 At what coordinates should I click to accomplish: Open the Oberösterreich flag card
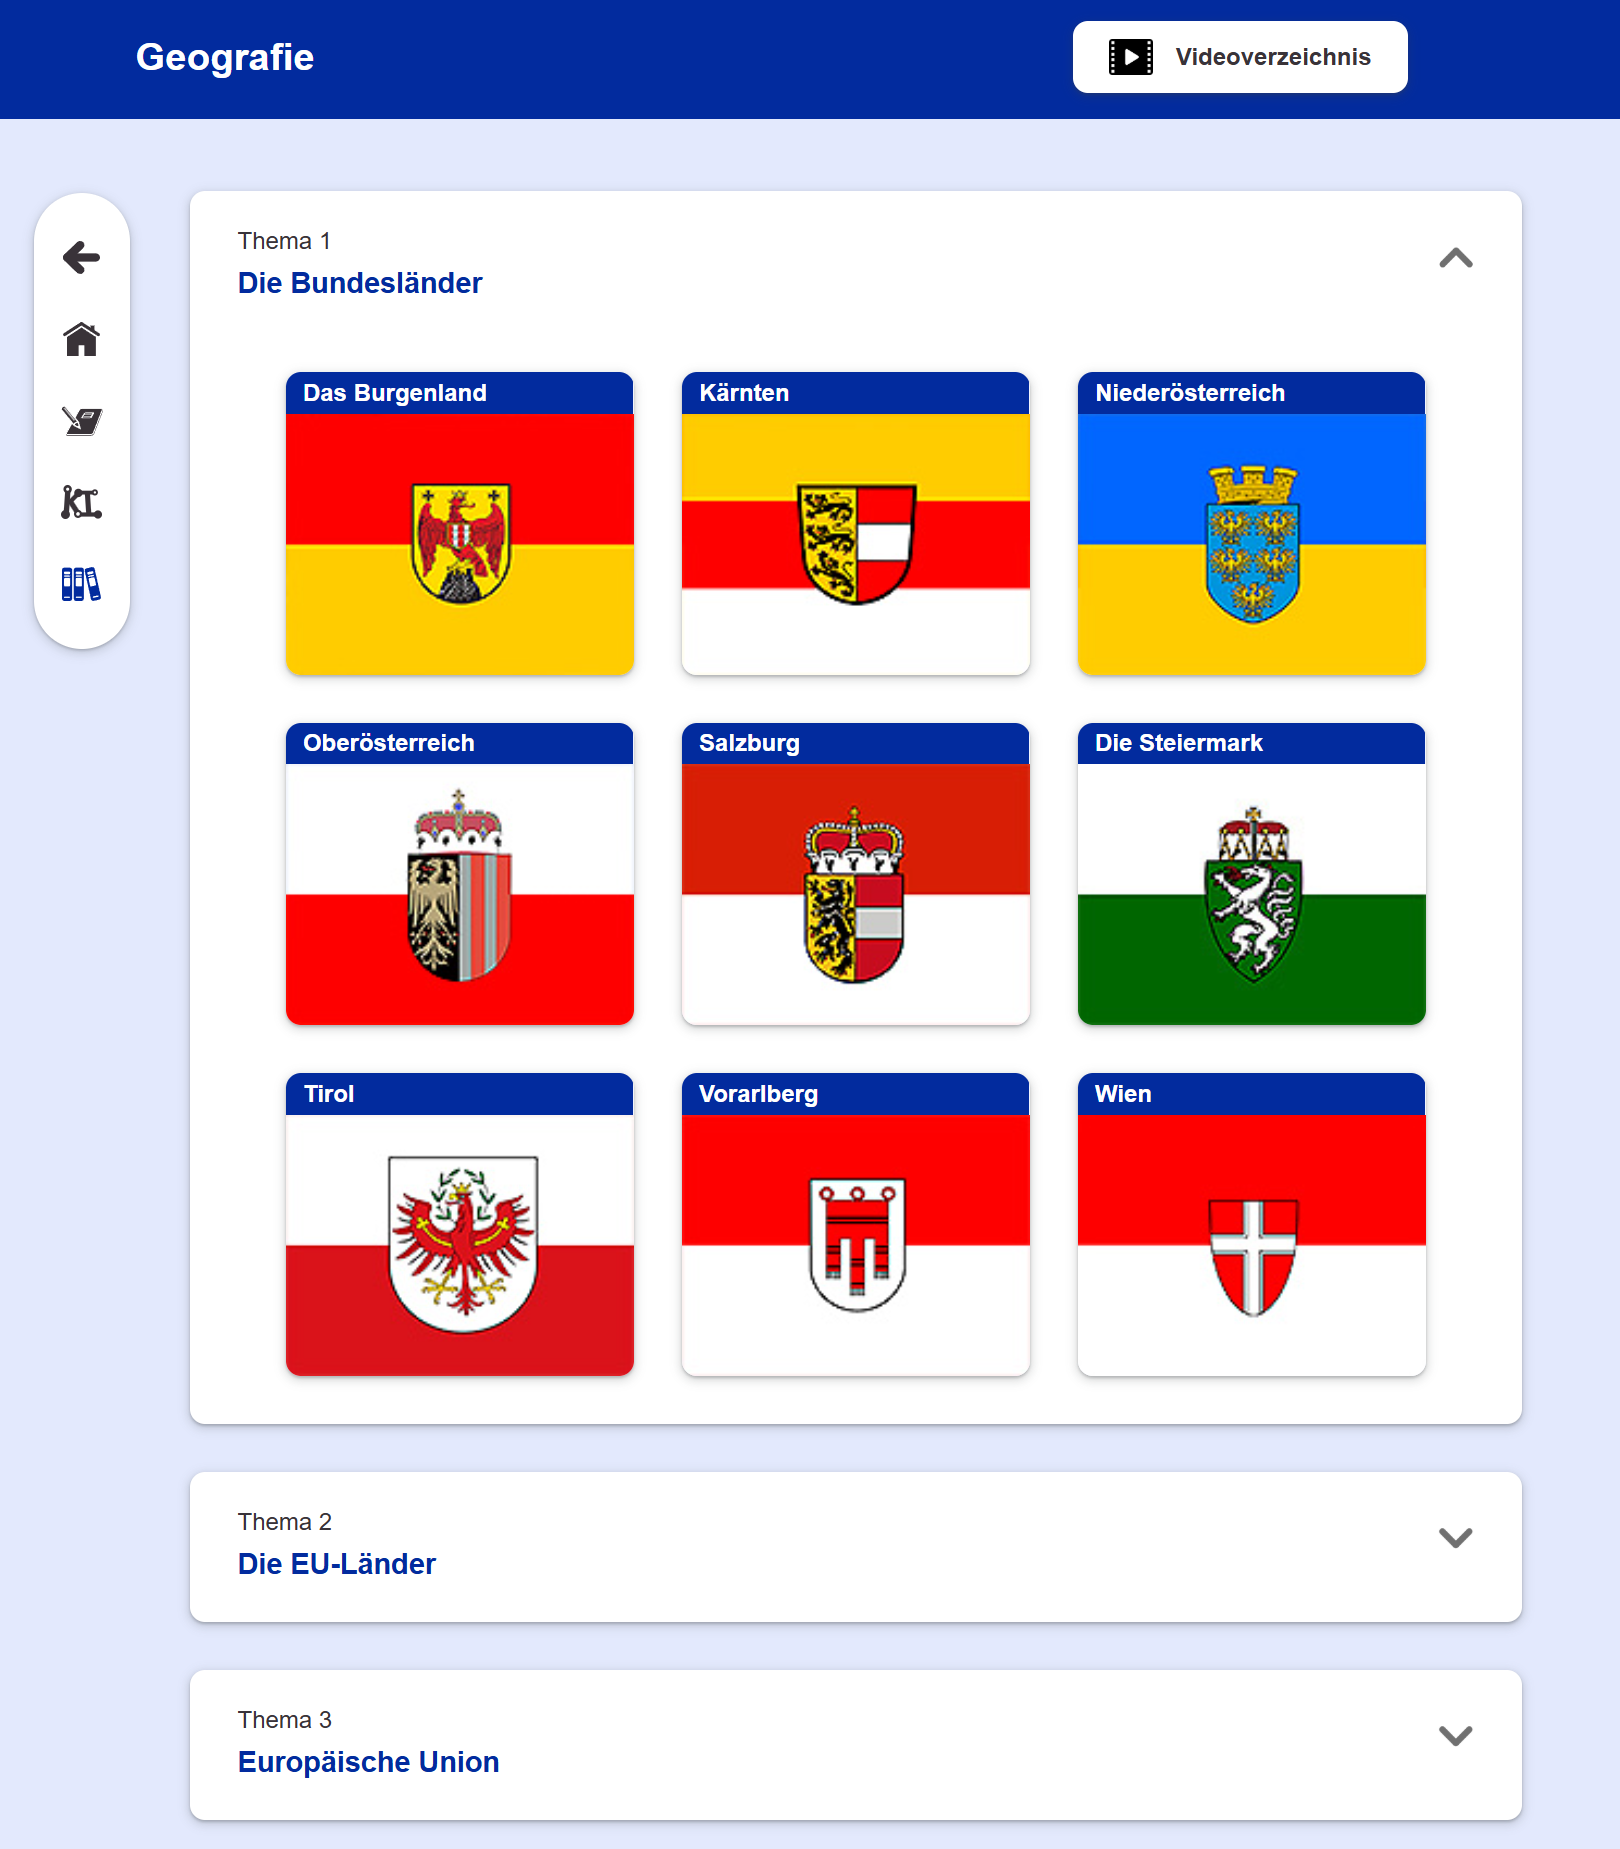click(460, 874)
